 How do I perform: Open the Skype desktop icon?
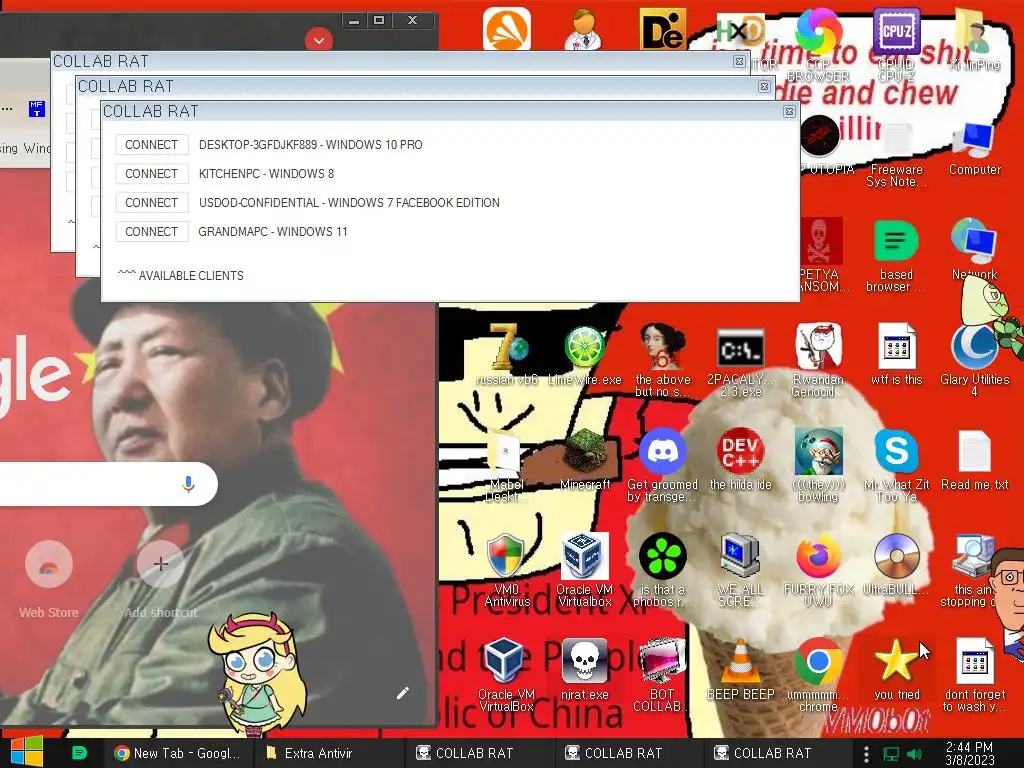897,466
